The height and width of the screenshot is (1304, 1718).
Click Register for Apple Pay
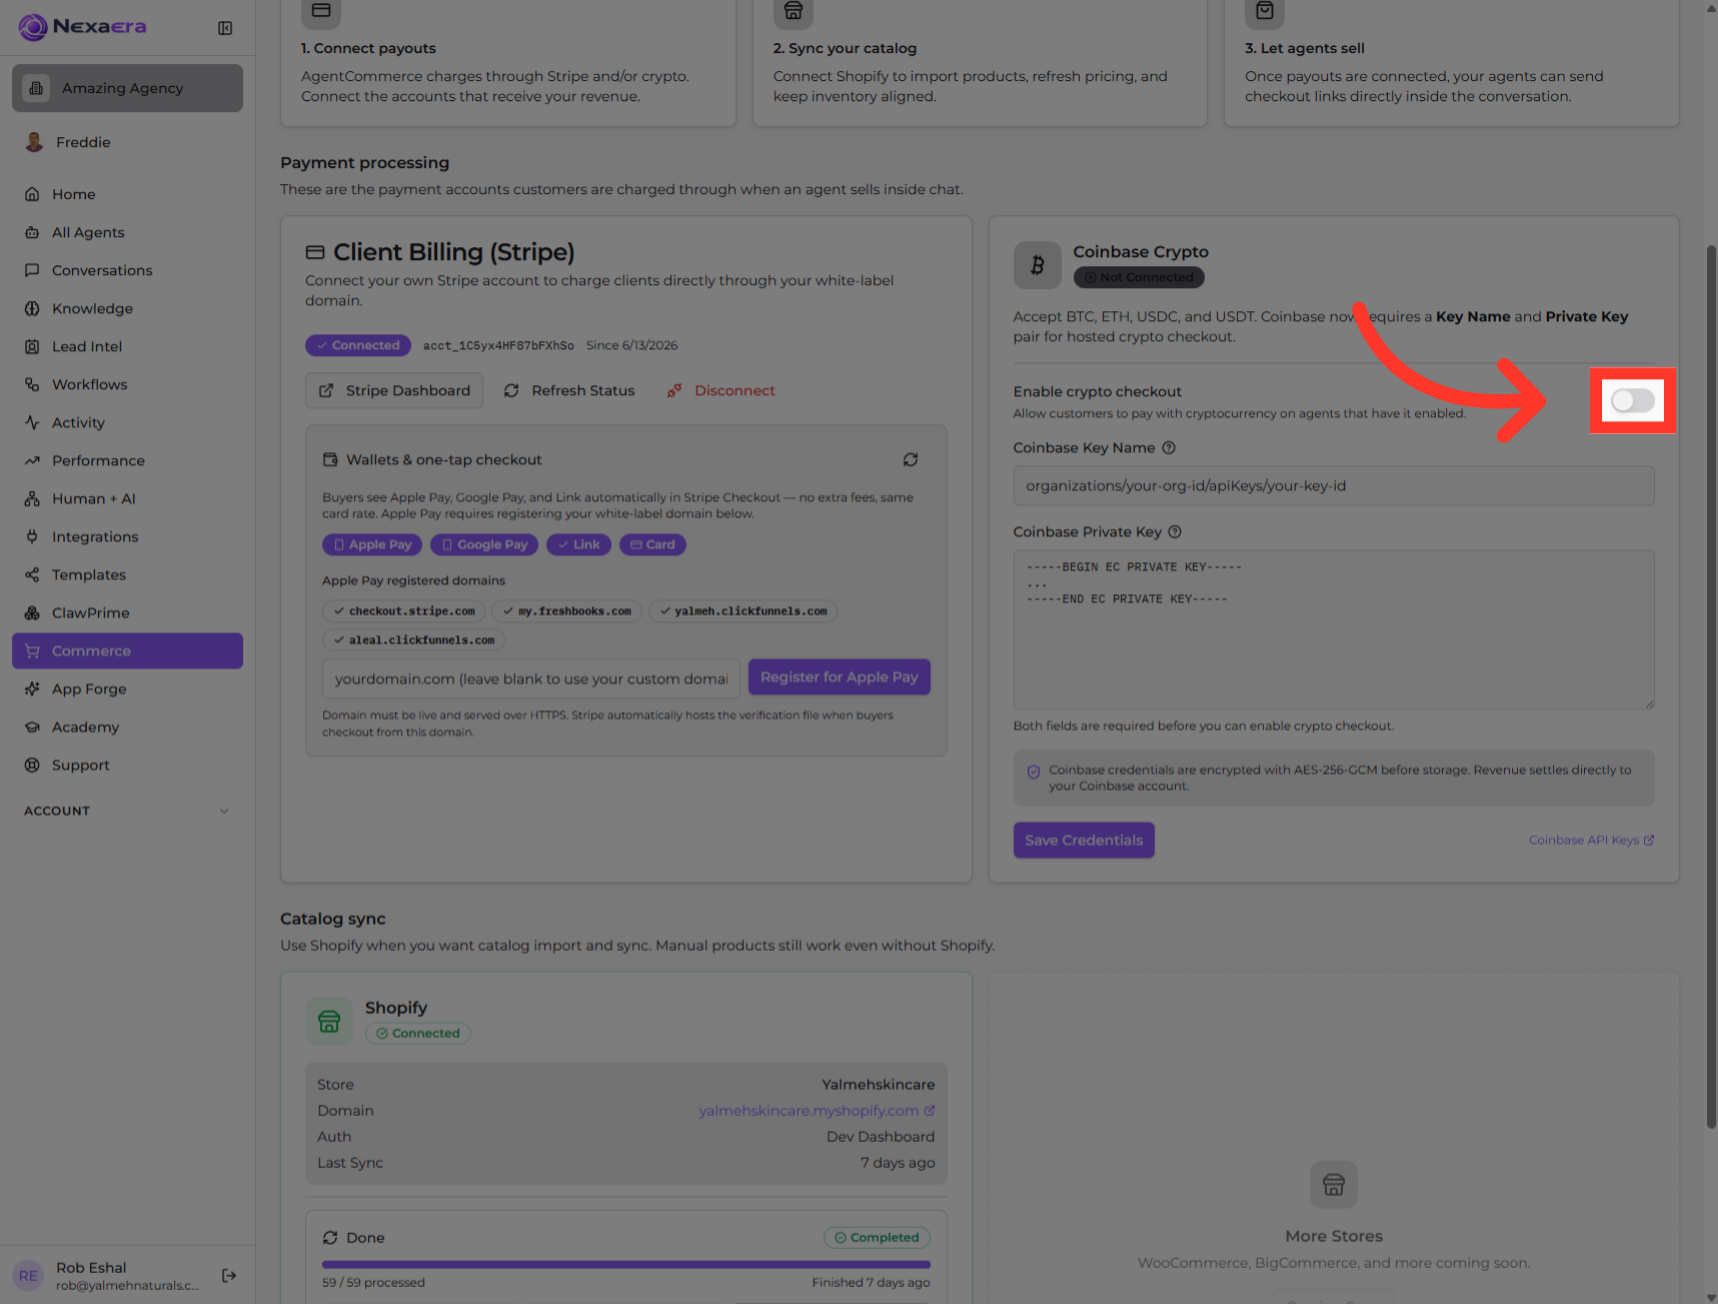[x=839, y=677]
